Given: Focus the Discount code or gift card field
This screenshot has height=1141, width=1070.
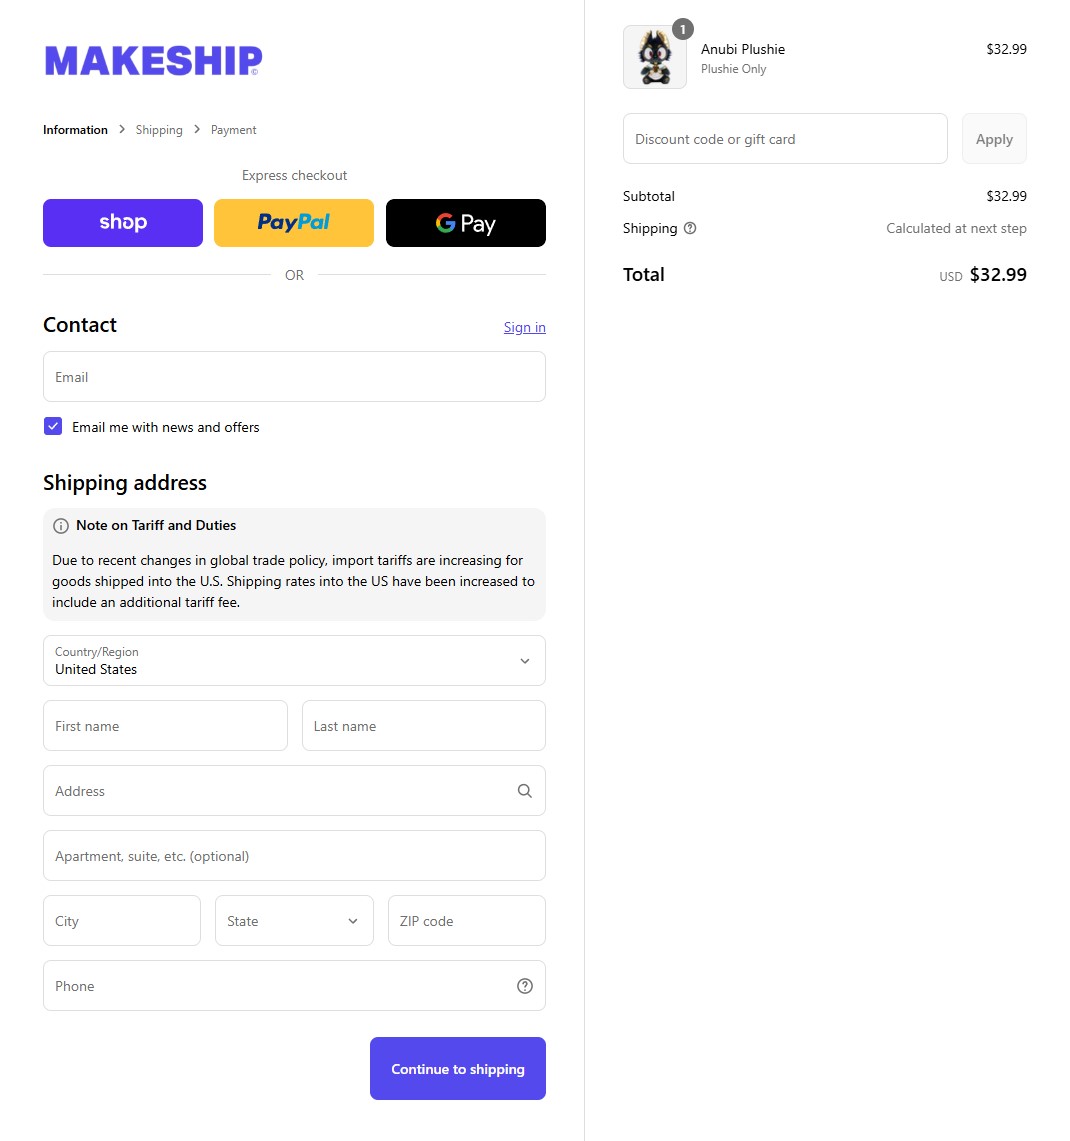Looking at the screenshot, I should (x=785, y=139).
